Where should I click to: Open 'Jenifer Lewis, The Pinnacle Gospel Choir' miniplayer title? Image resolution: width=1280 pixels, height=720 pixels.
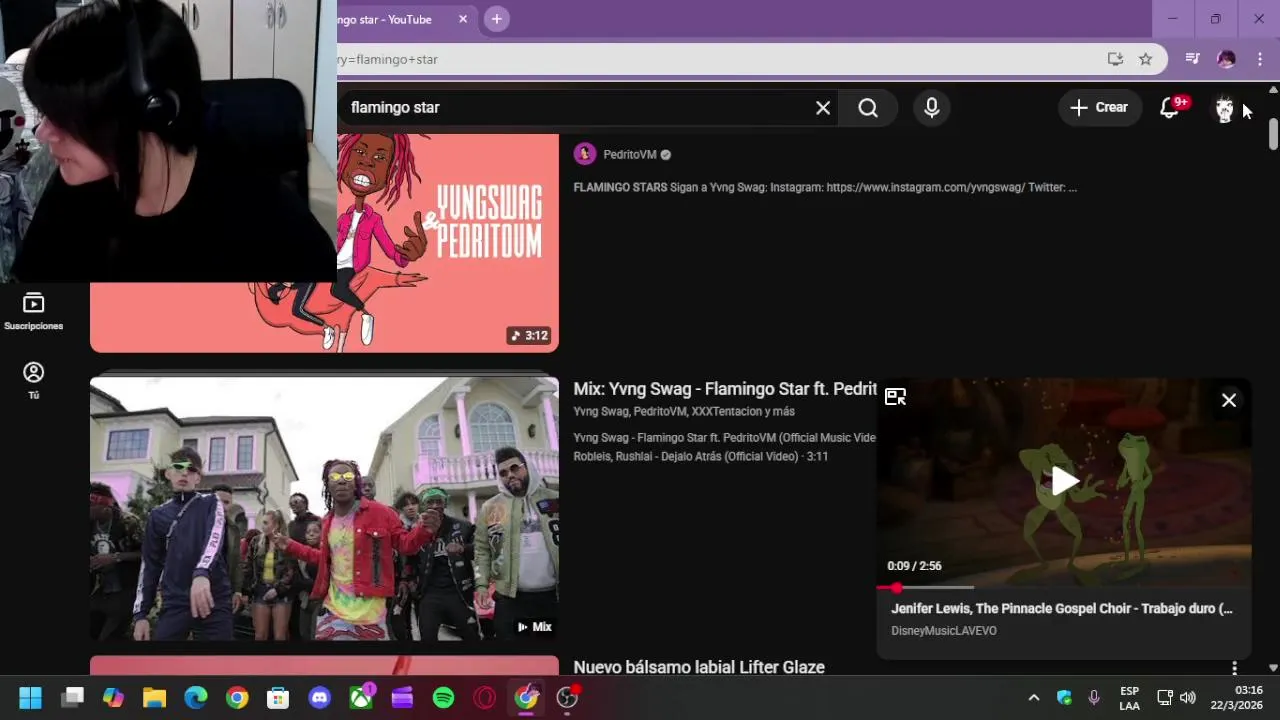pyautogui.click(x=1062, y=608)
